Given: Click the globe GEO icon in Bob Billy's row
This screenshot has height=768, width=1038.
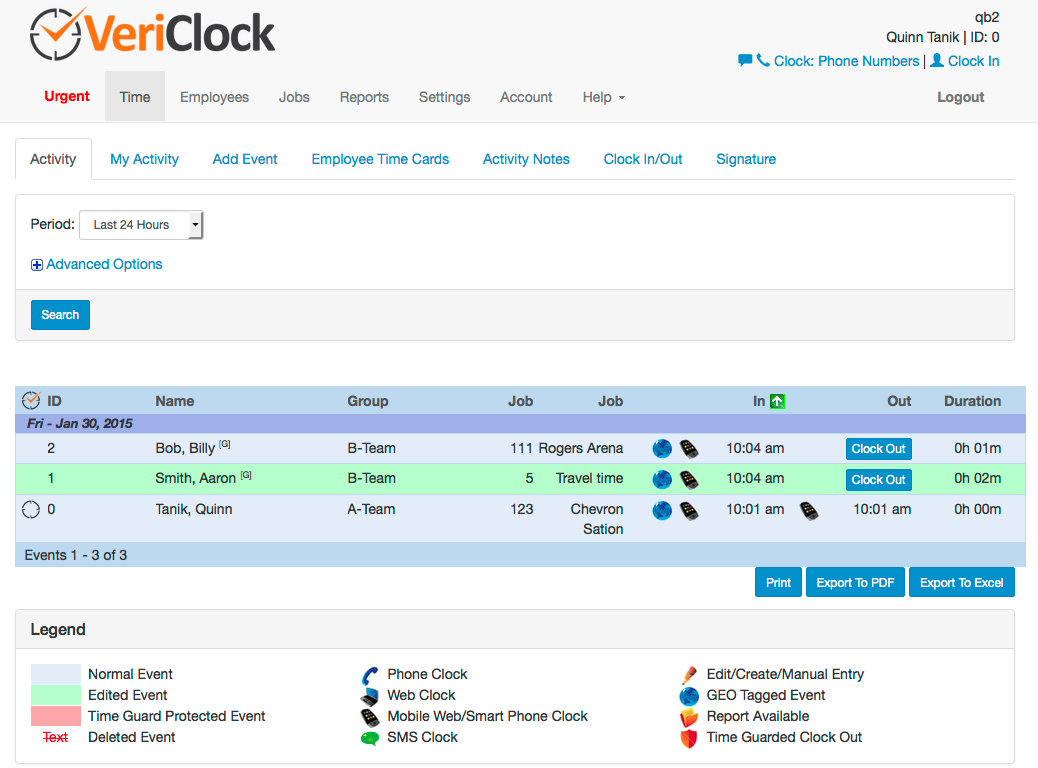Looking at the screenshot, I should tap(662, 448).
